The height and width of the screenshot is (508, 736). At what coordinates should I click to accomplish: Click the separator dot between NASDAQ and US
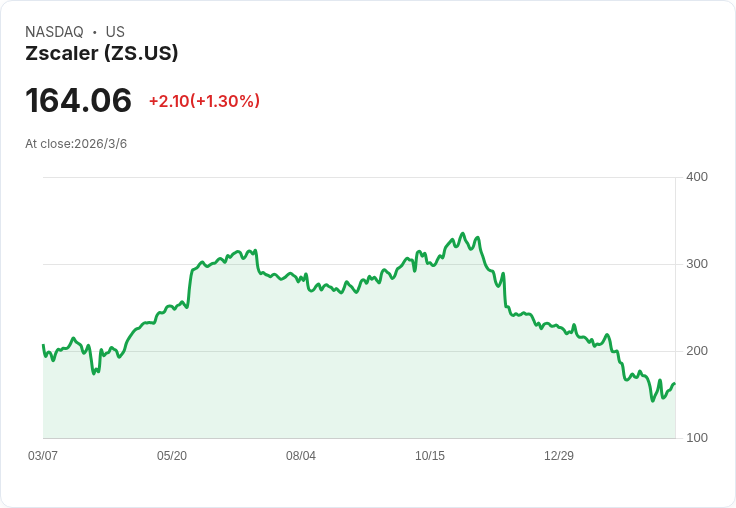coord(94,32)
